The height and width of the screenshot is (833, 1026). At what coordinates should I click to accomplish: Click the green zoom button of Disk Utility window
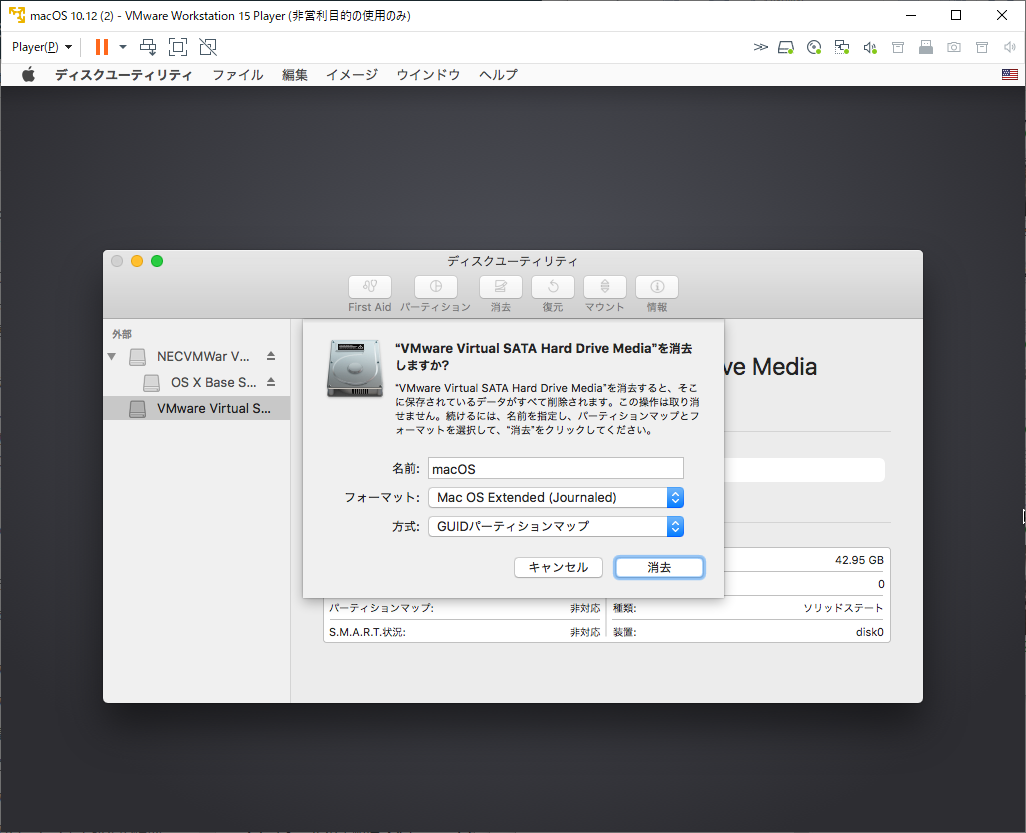point(157,261)
